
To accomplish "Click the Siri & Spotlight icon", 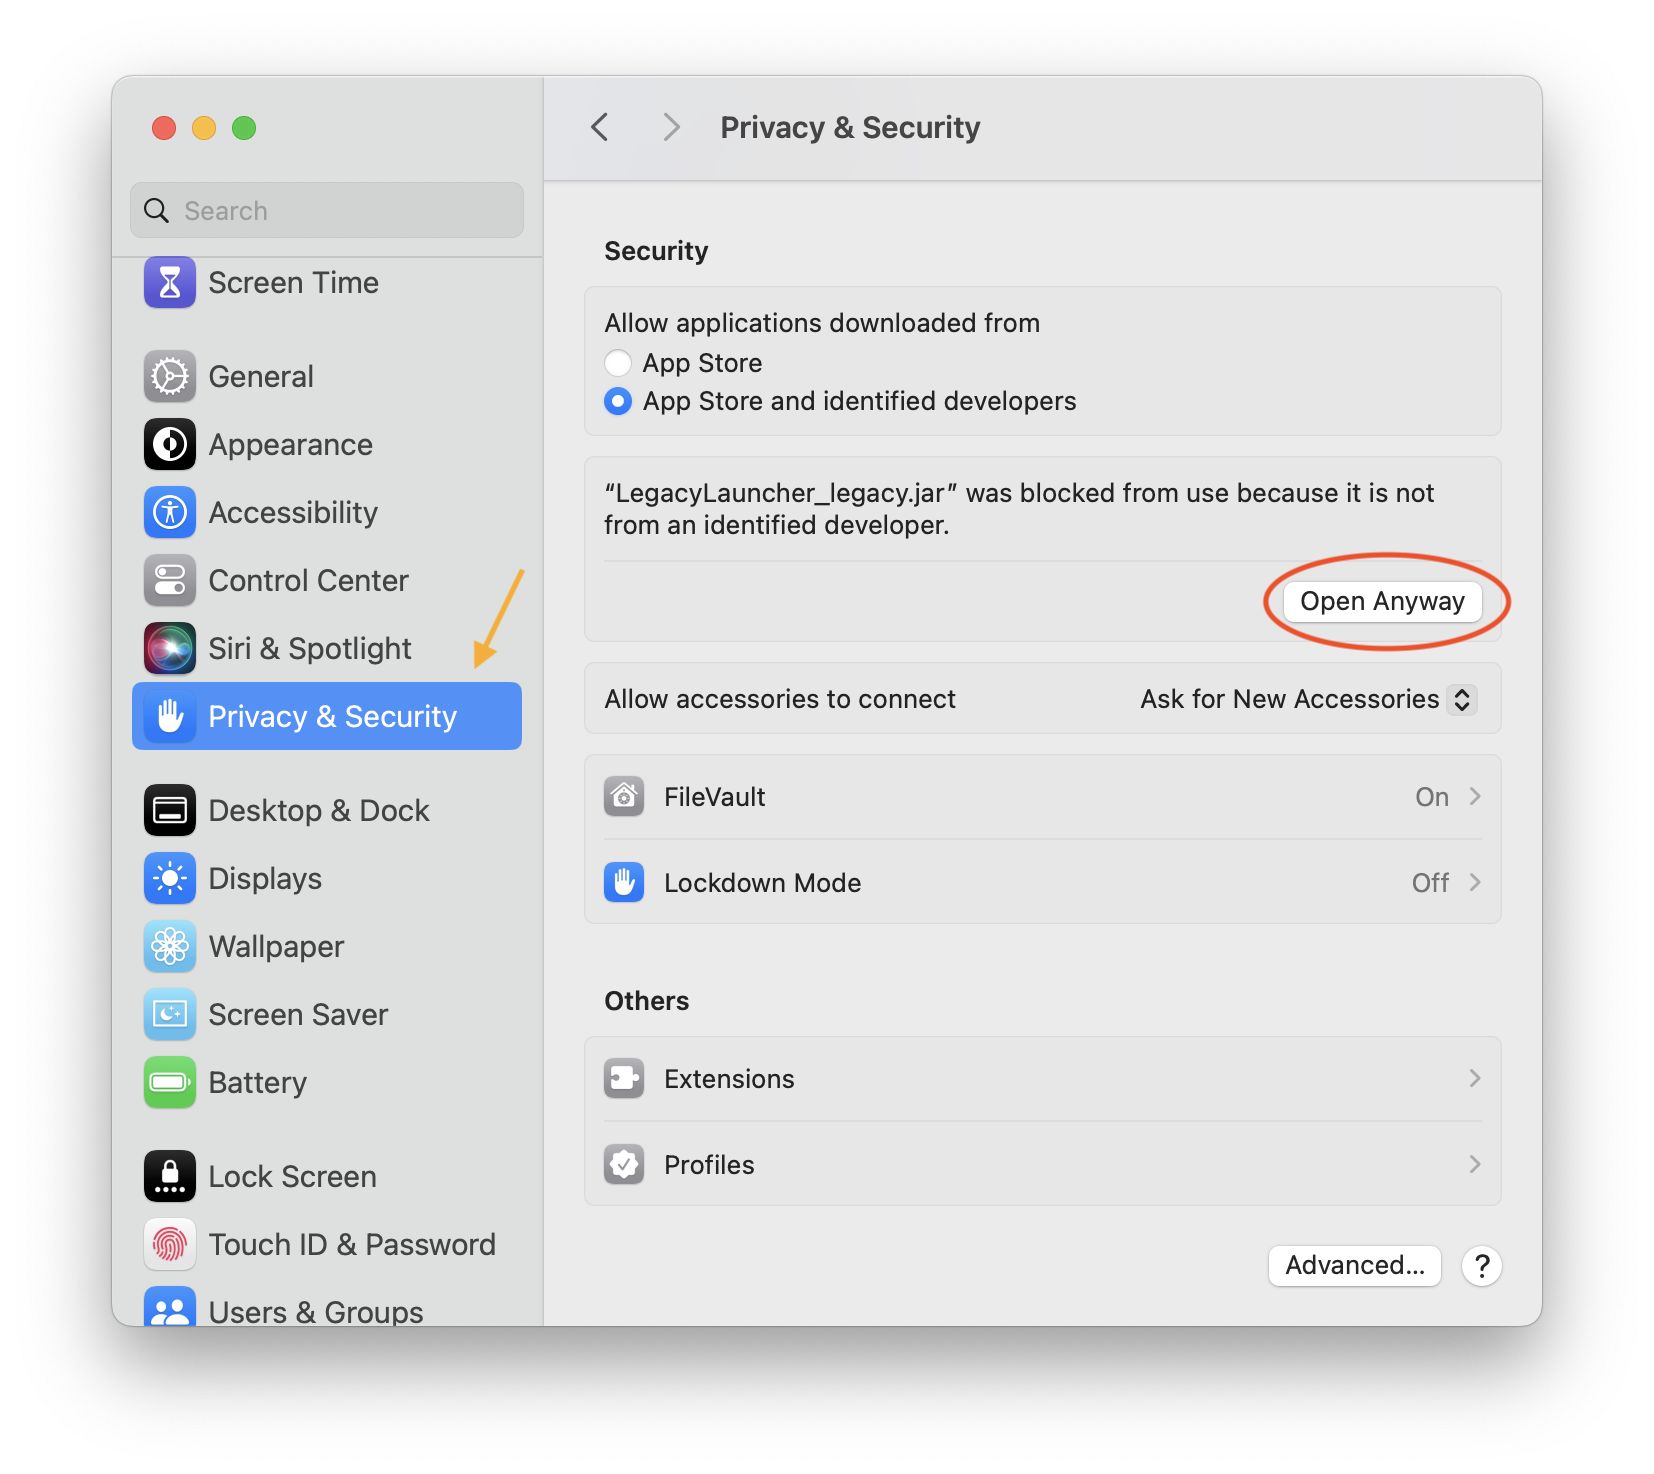I will pyautogui.click(x=170, y=649).
